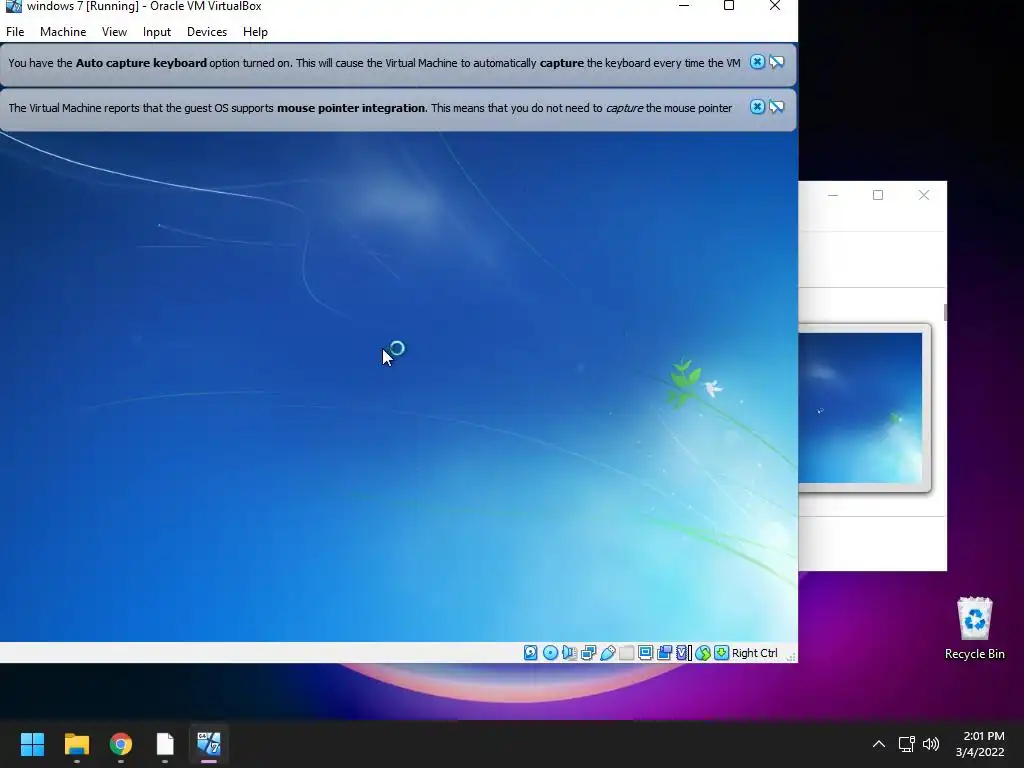
Task: Click the CPU virtualization status icon
Action: point(683,652)
